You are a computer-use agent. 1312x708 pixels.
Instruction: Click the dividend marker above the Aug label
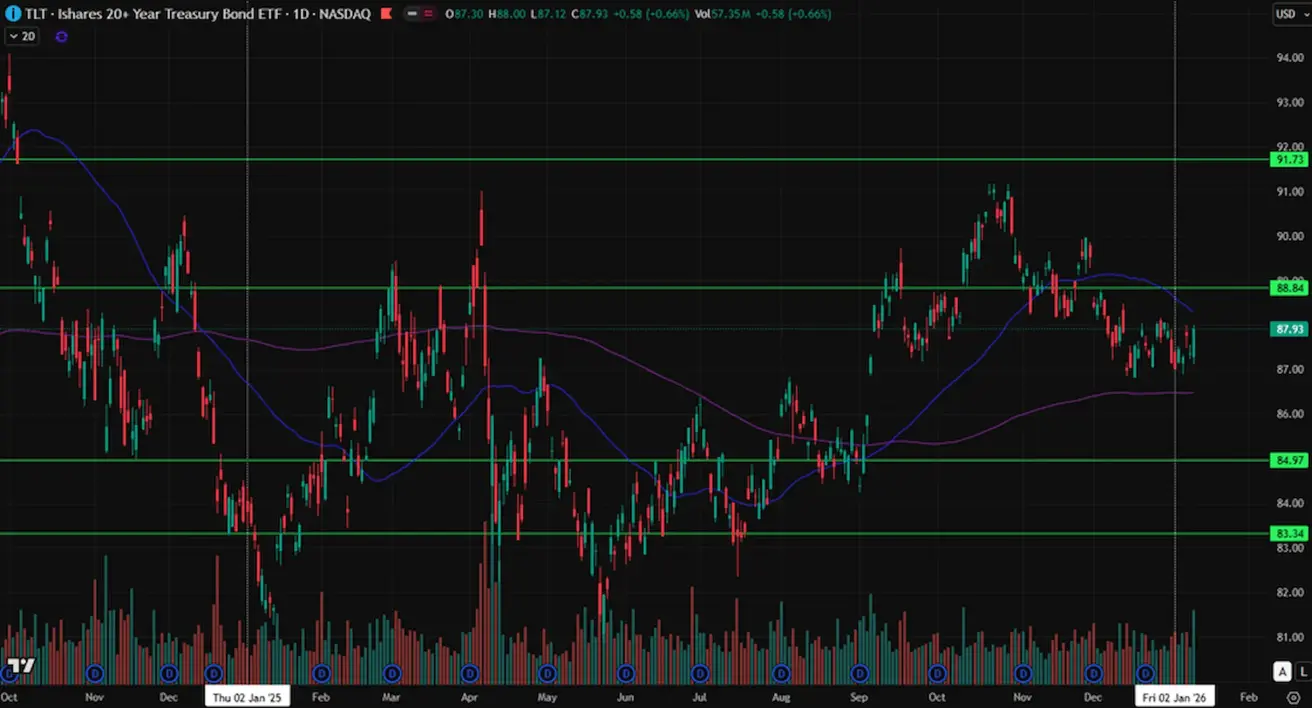click(780, 673)
